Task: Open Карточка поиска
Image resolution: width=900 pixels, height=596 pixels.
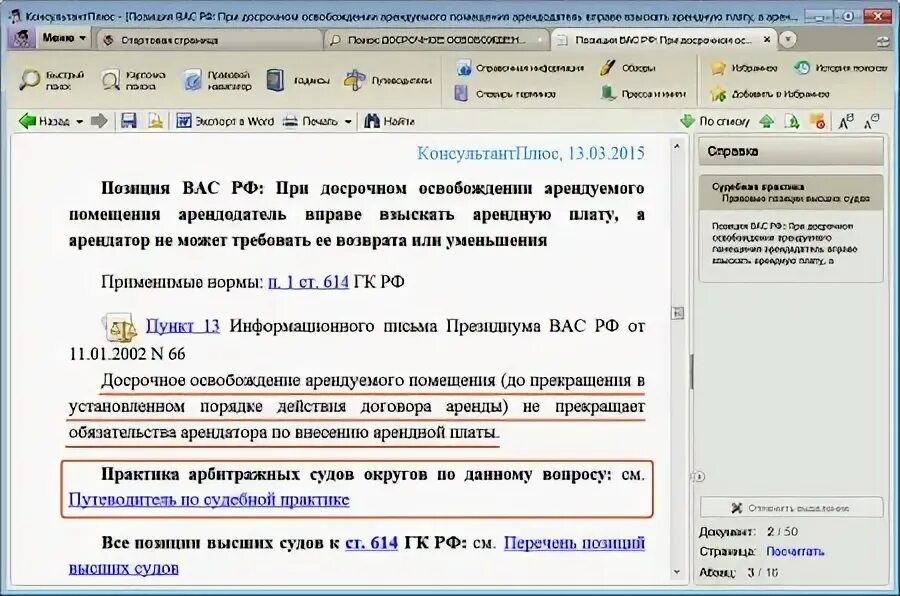Action: (x=133, y=80)
